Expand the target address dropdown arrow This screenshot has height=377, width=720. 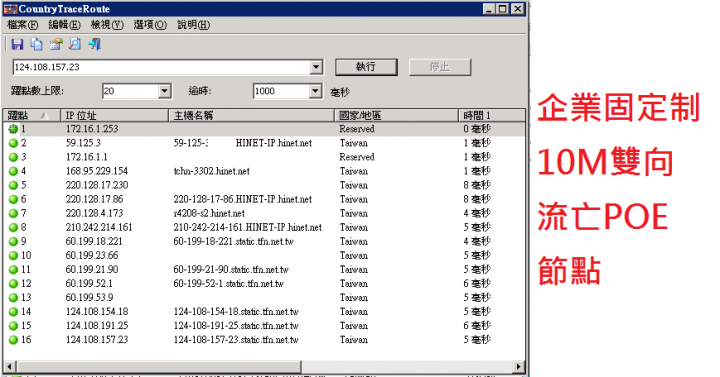(x=316, y=67)
